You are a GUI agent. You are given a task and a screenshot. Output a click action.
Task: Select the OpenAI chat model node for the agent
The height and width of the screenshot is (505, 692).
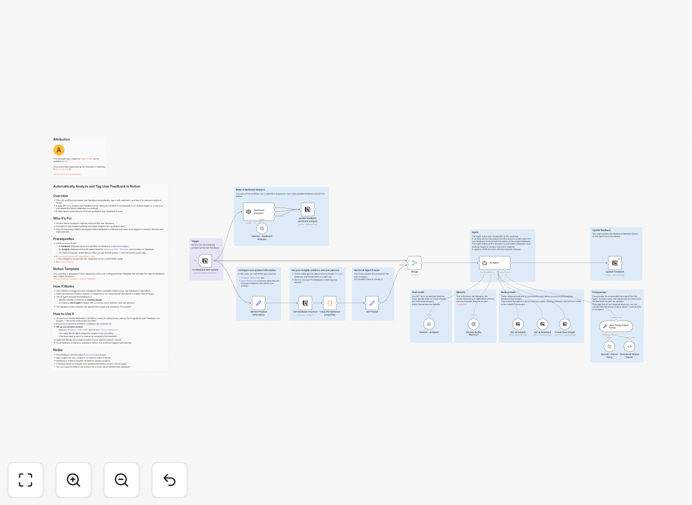tap(429, 324)
